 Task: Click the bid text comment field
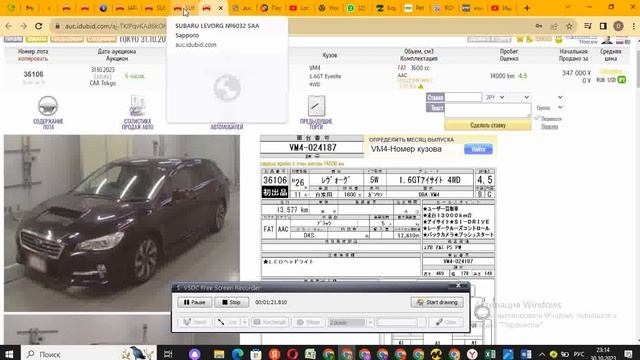(x=488, y=110)
